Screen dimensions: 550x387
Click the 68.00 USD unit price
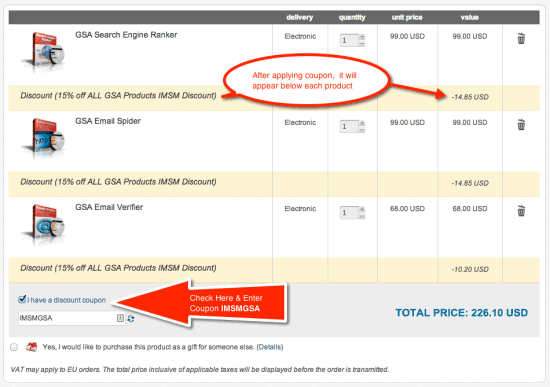pos(407,209)
